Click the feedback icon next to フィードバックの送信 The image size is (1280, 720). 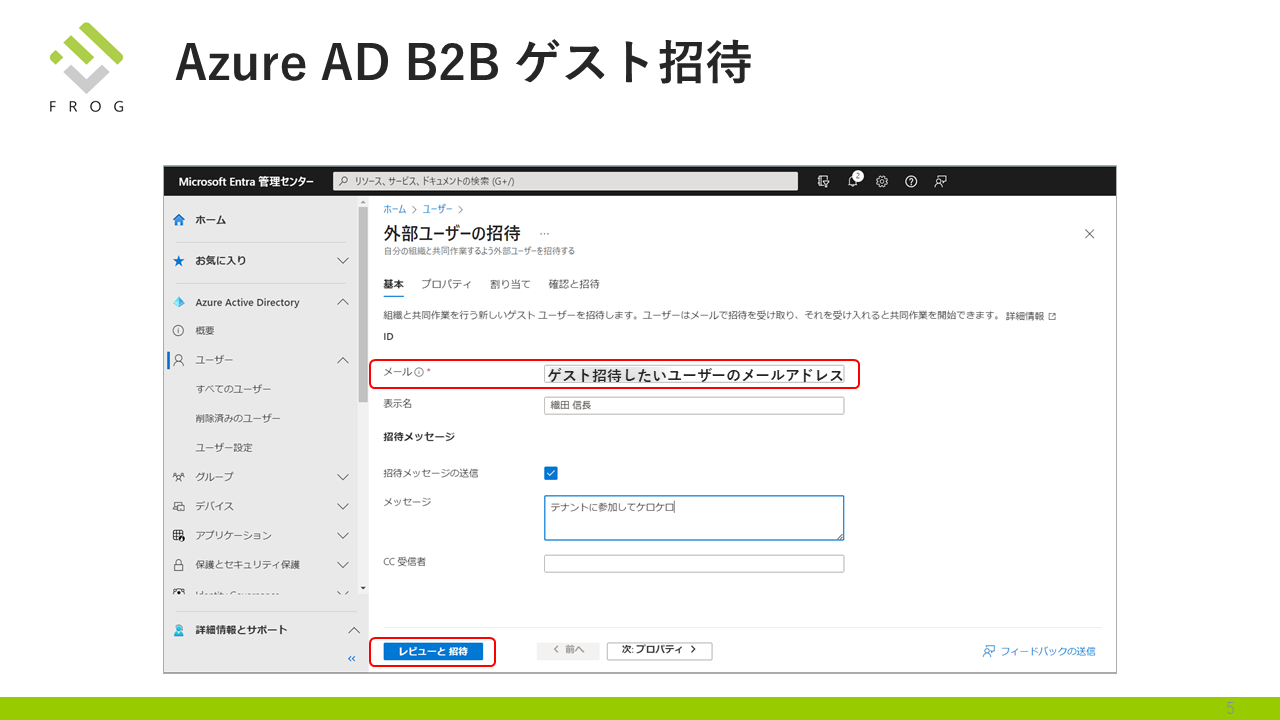pos(989,651)
